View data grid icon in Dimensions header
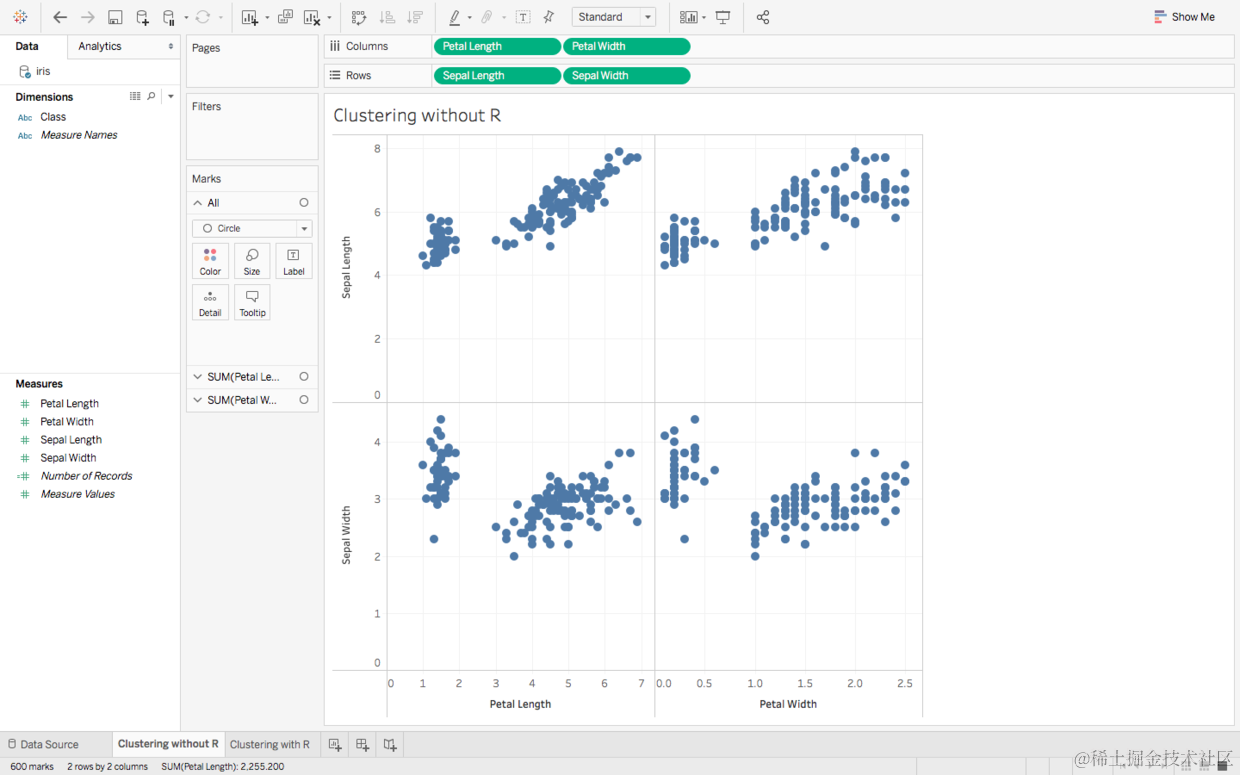Screen dimensions: 1240x775 point(135,96)
